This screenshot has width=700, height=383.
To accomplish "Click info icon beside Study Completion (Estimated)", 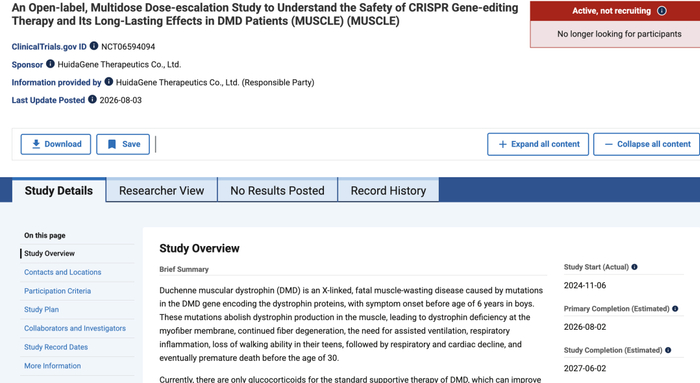I will 668,350.
